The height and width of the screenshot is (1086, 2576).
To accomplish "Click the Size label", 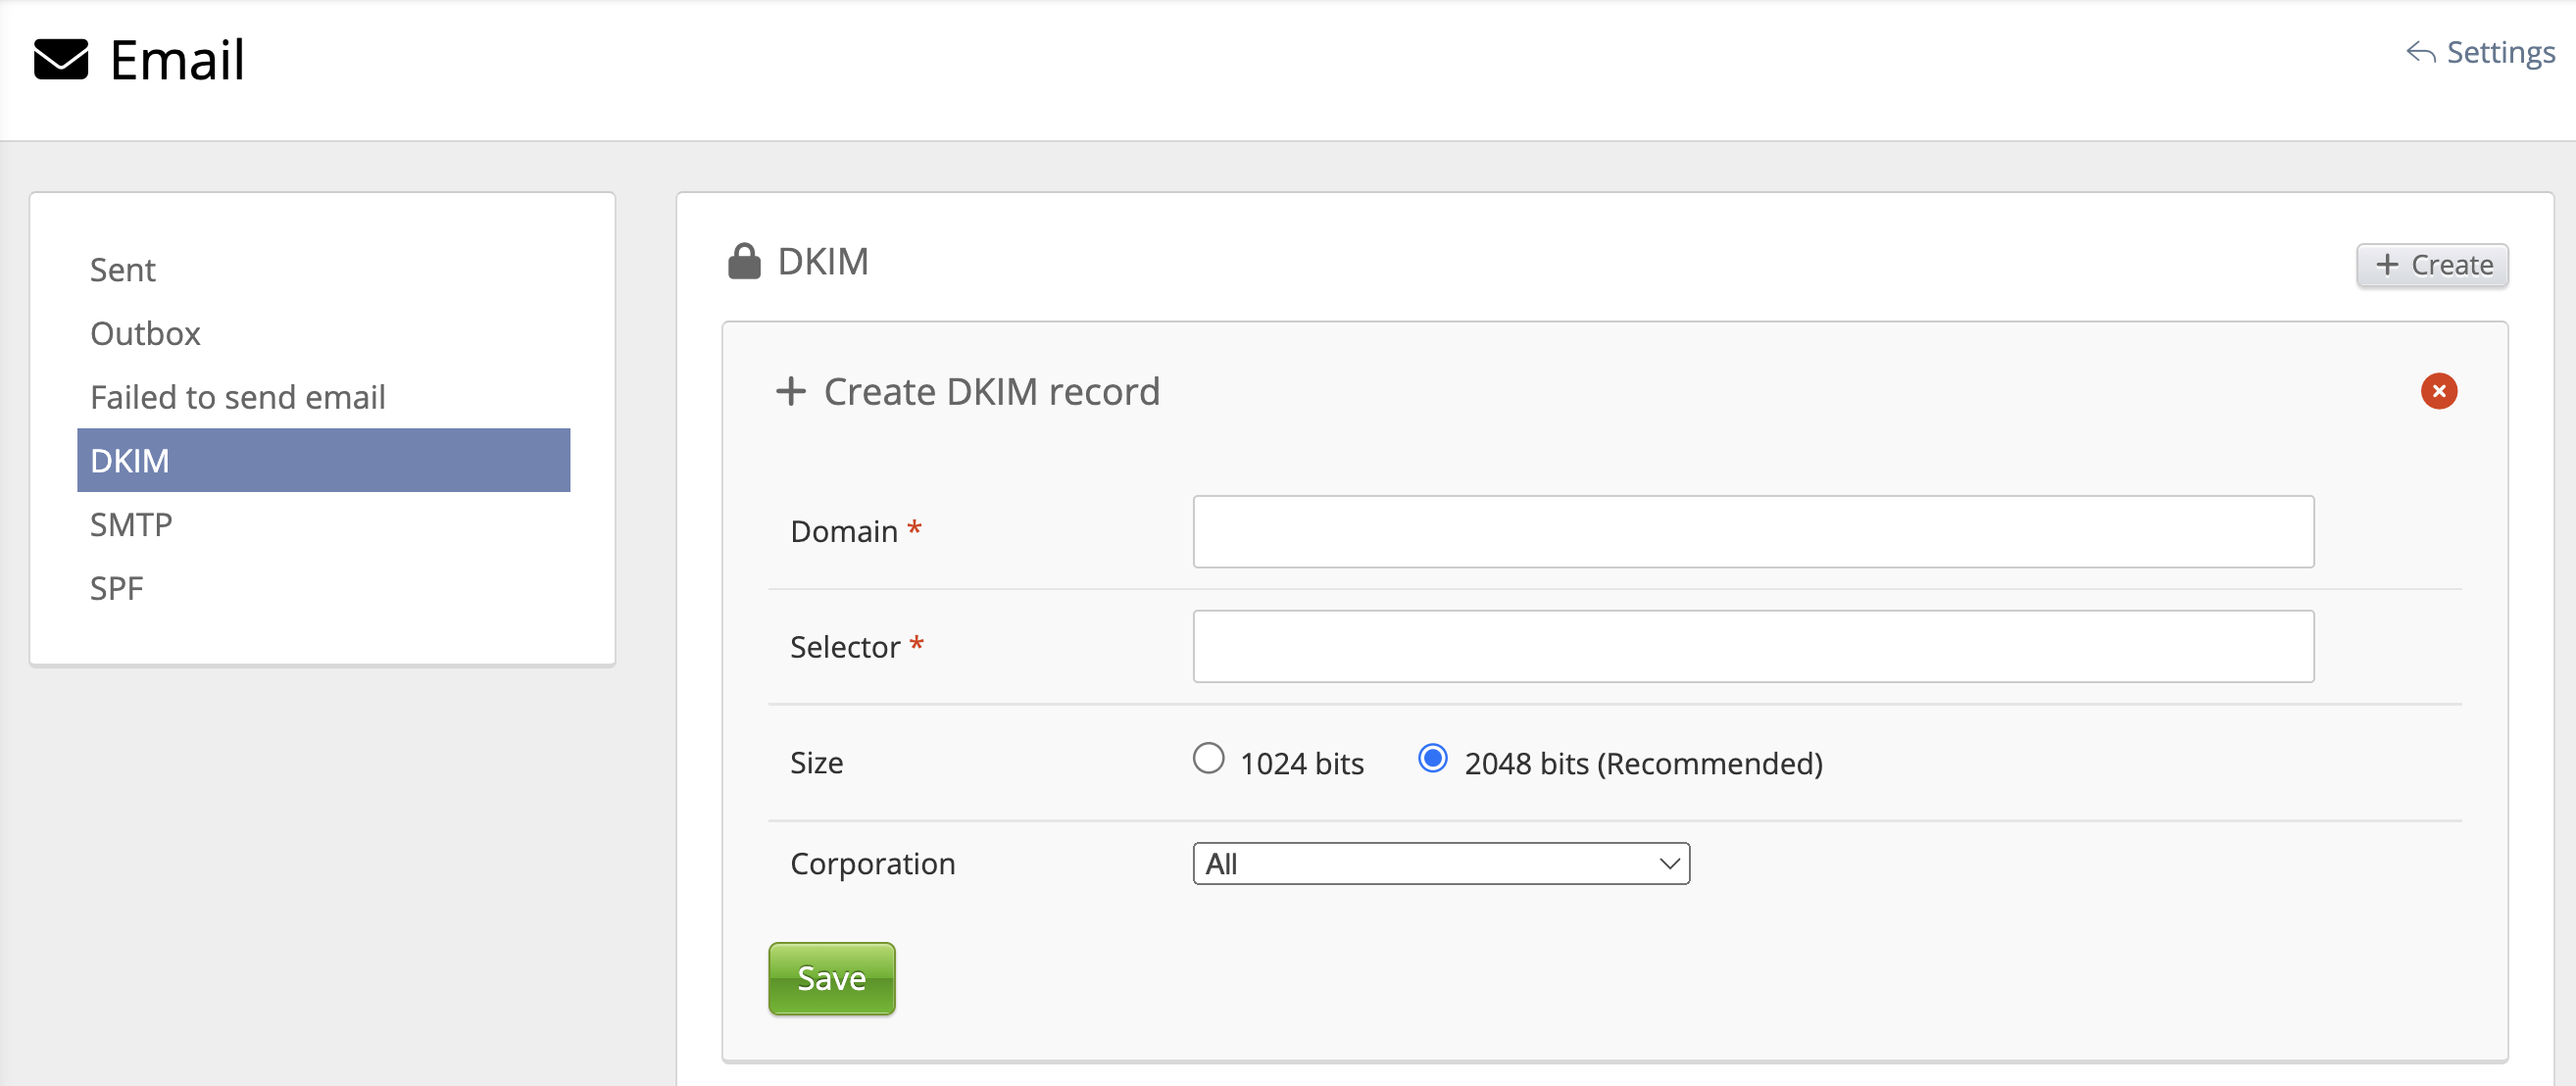I will click(x=816, y=763).
